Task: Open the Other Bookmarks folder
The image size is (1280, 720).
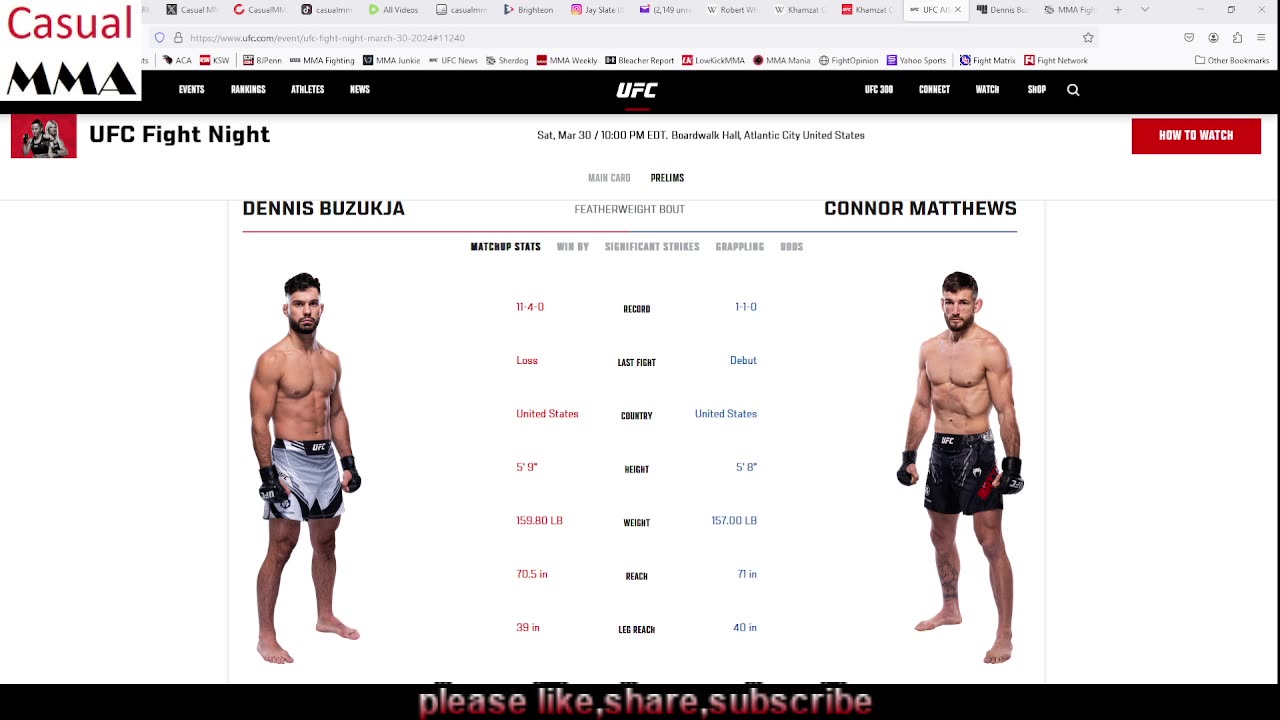Action: 1232,61
